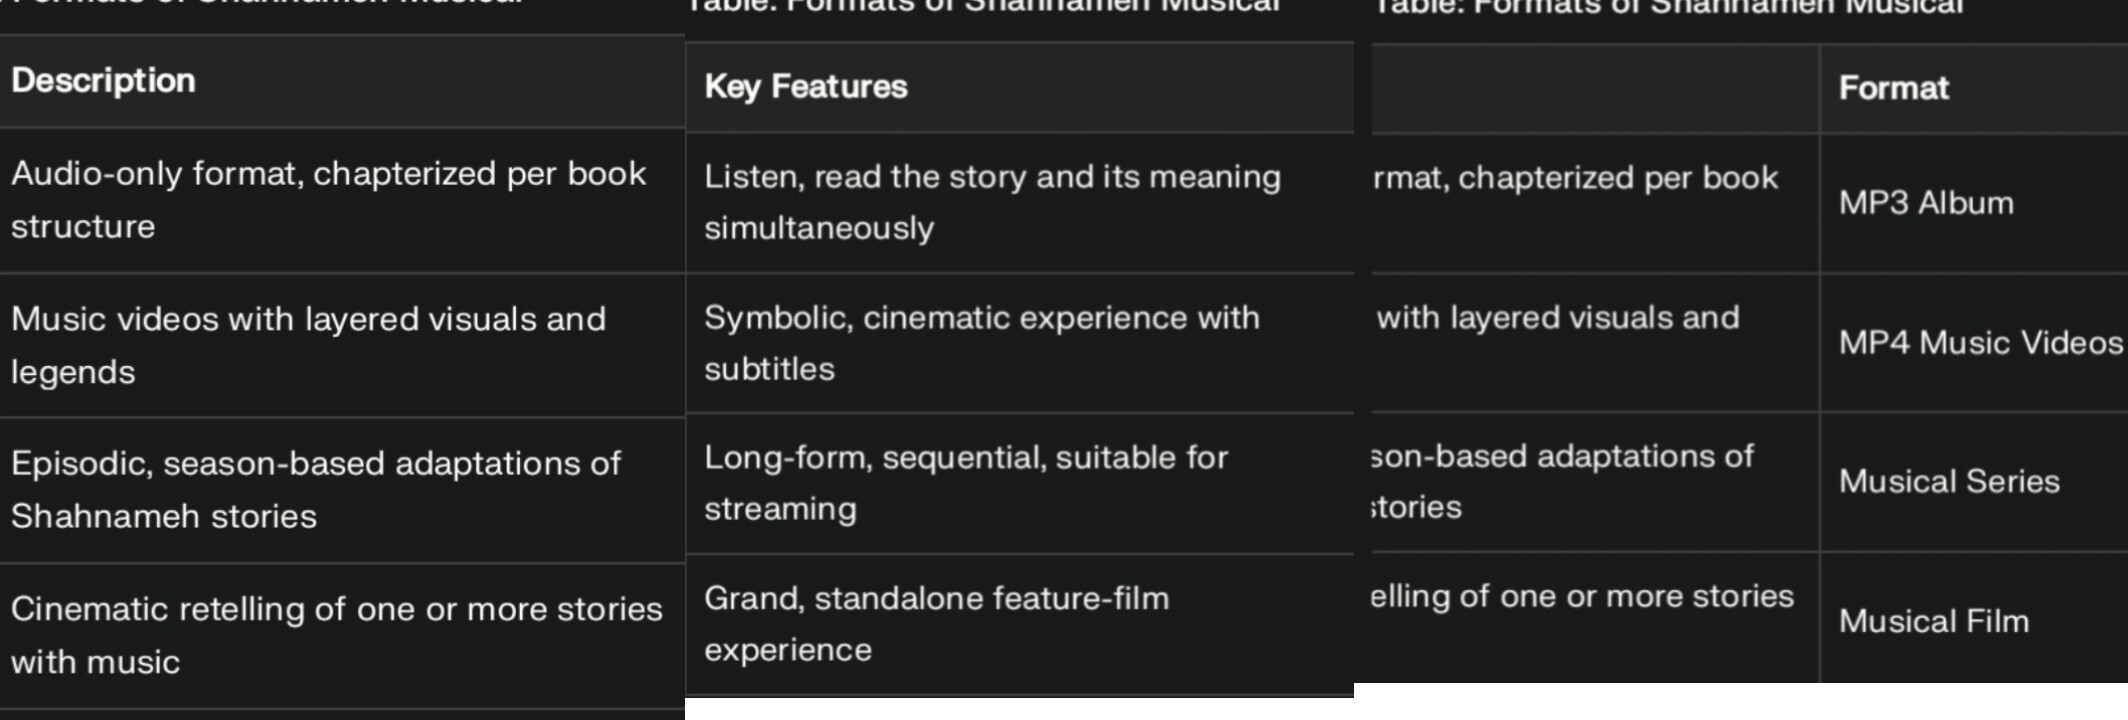Image resolution: width=2128 pixels, height=720 pixels.
Task: Click the full "Cinematic retelling" description cell
Action: click(336, 635)
